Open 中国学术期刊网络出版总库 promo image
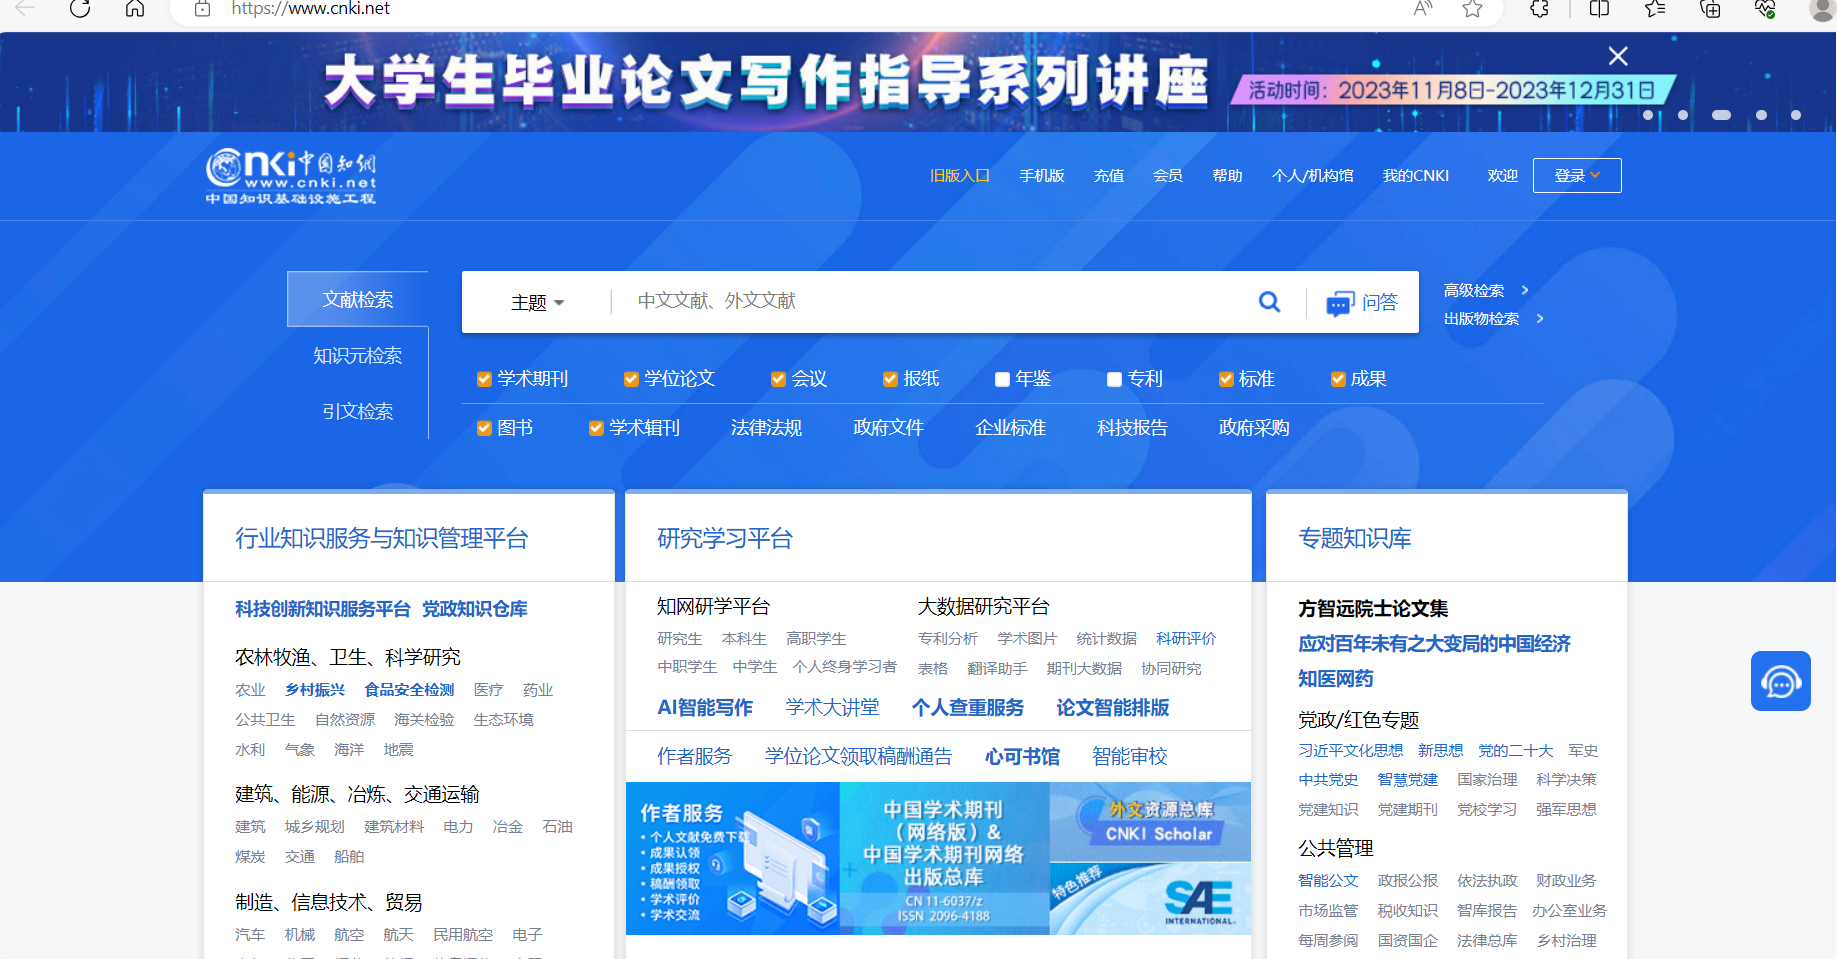Image resolution: width=1837 pixels, height=959 pixels. pos(945,859)
